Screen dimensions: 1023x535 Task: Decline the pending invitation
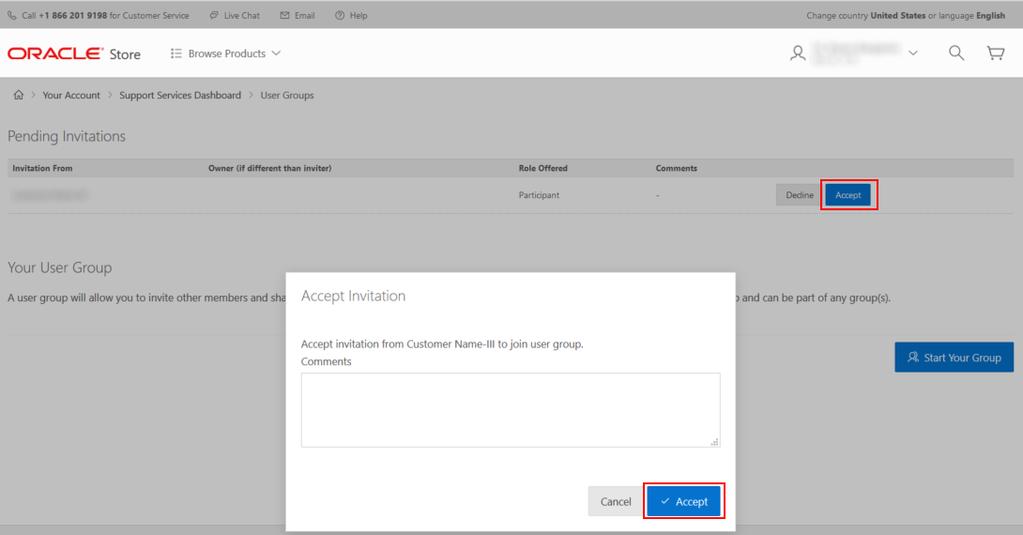coord(799,195)
